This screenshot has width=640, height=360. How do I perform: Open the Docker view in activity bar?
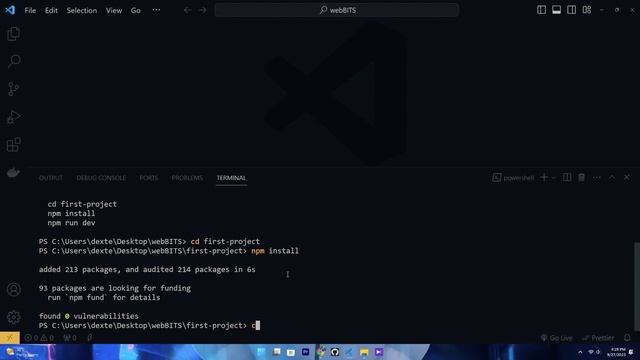(x=13, y=173)
